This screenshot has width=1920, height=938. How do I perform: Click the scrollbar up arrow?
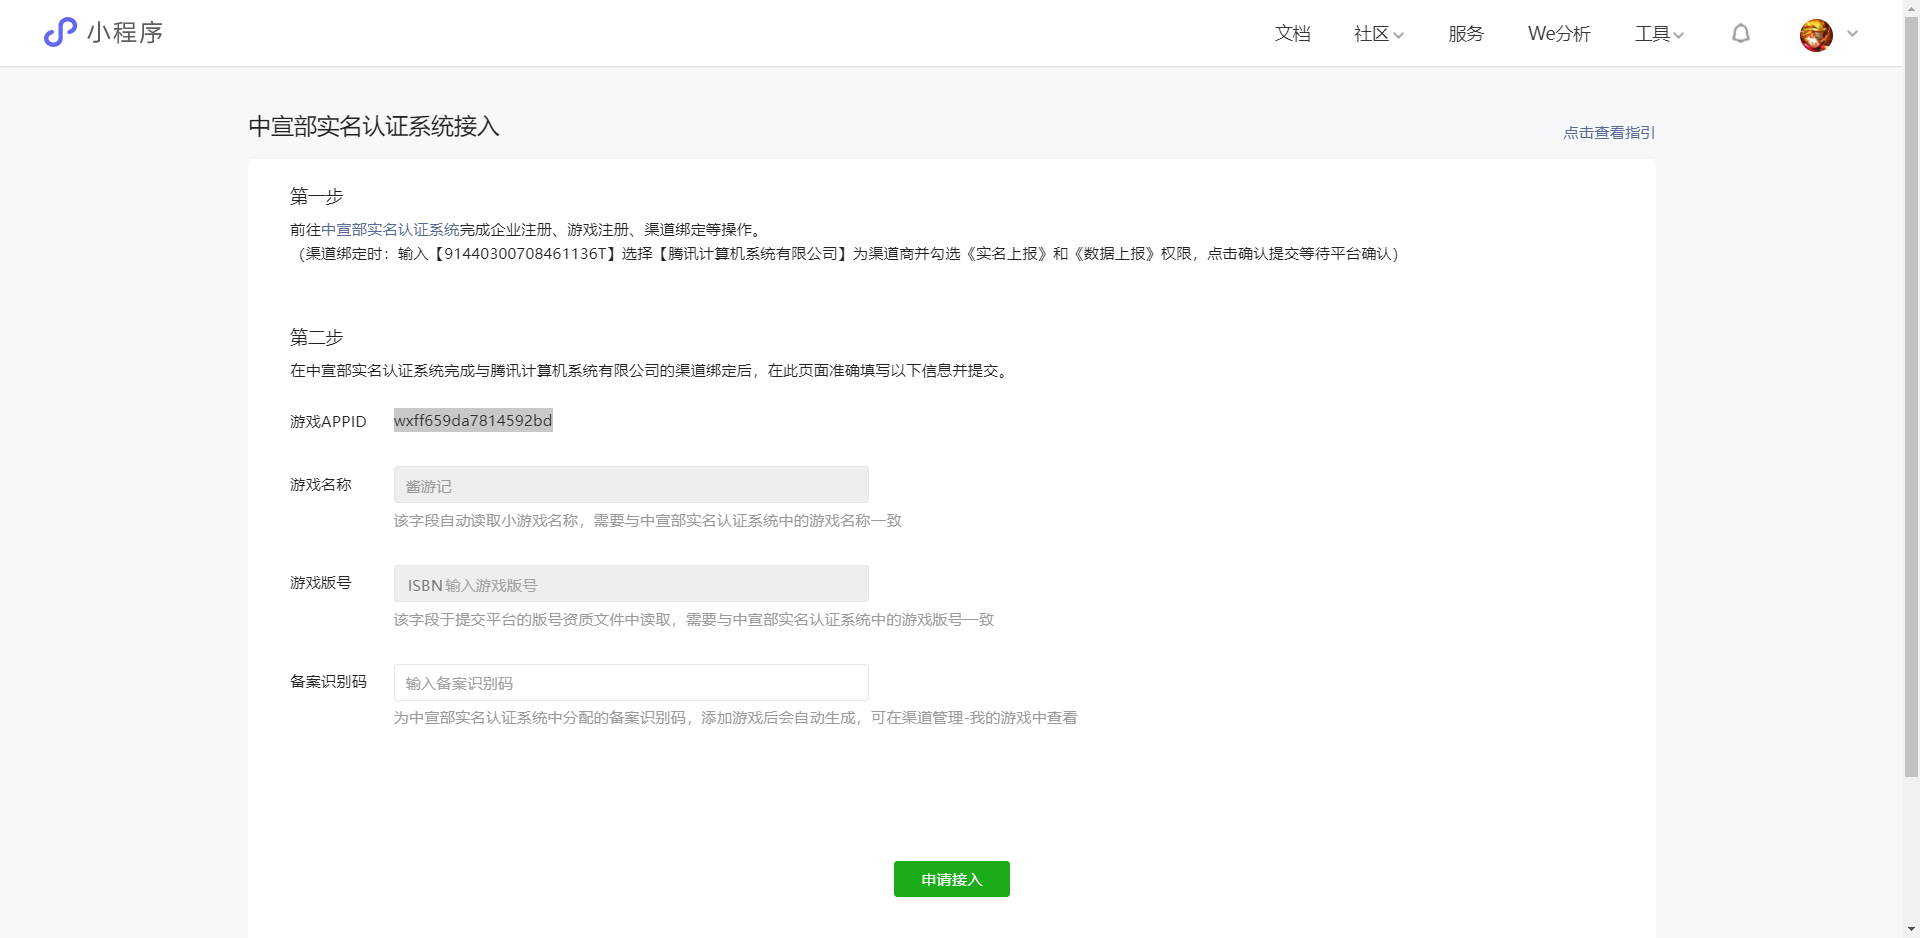point(1911,7)
